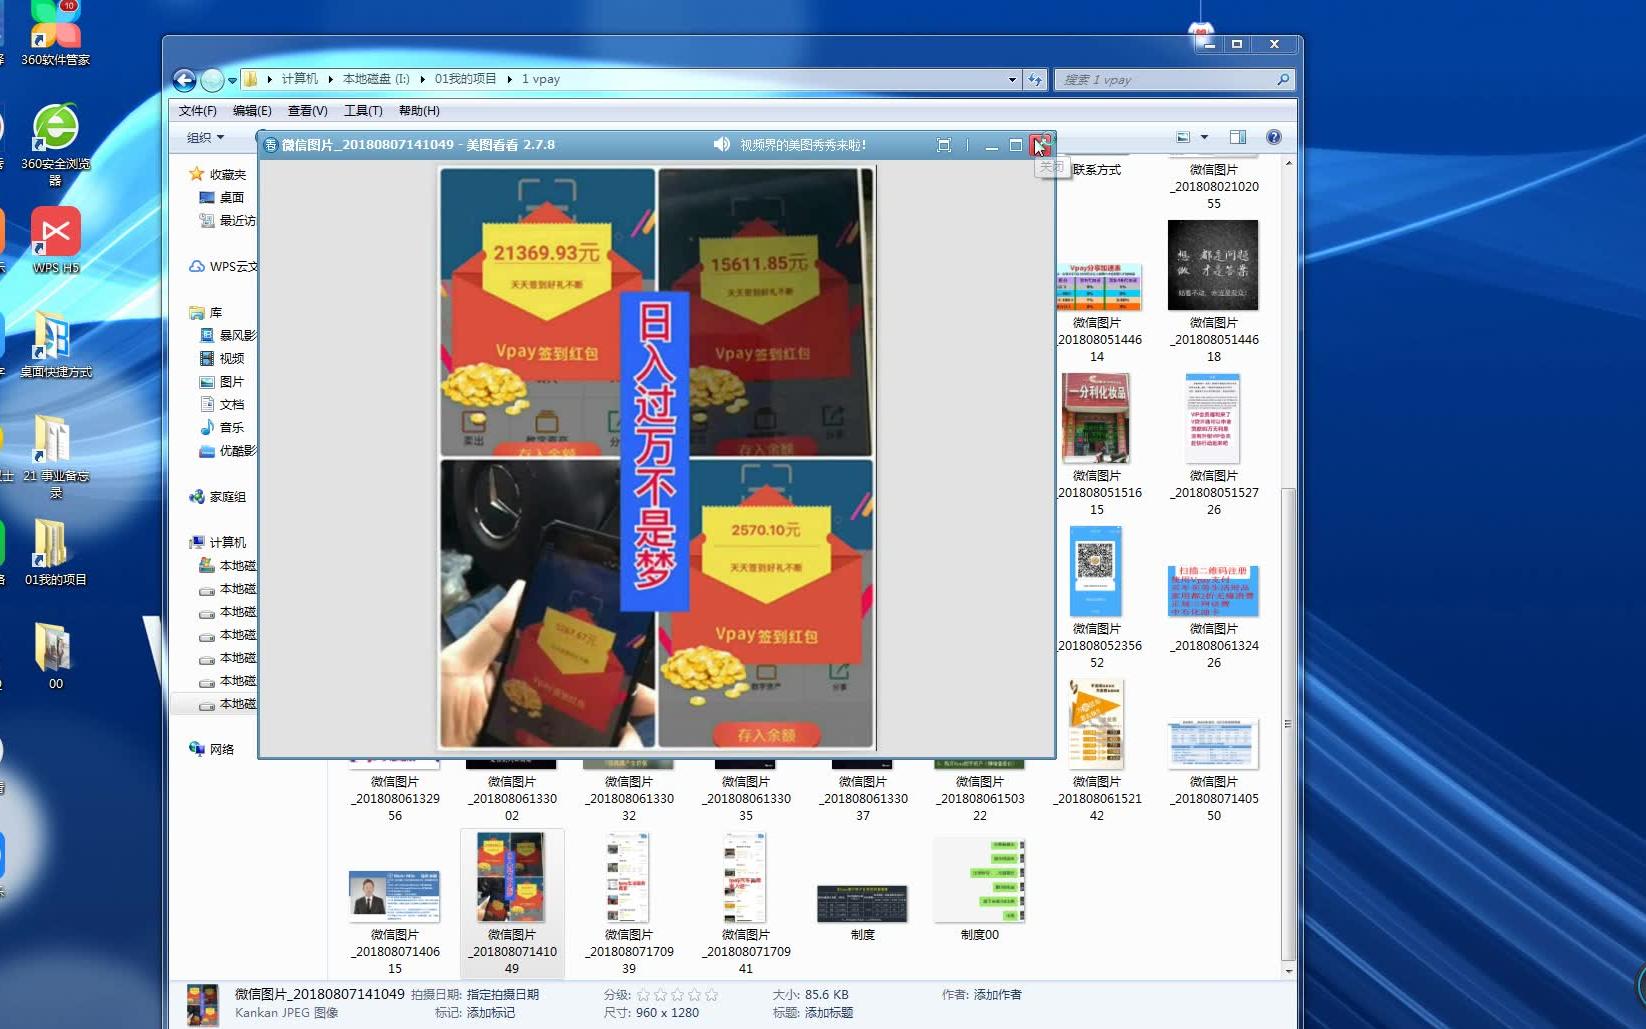Click the Explorer forward navigation arrow

(x=211, y=80)
